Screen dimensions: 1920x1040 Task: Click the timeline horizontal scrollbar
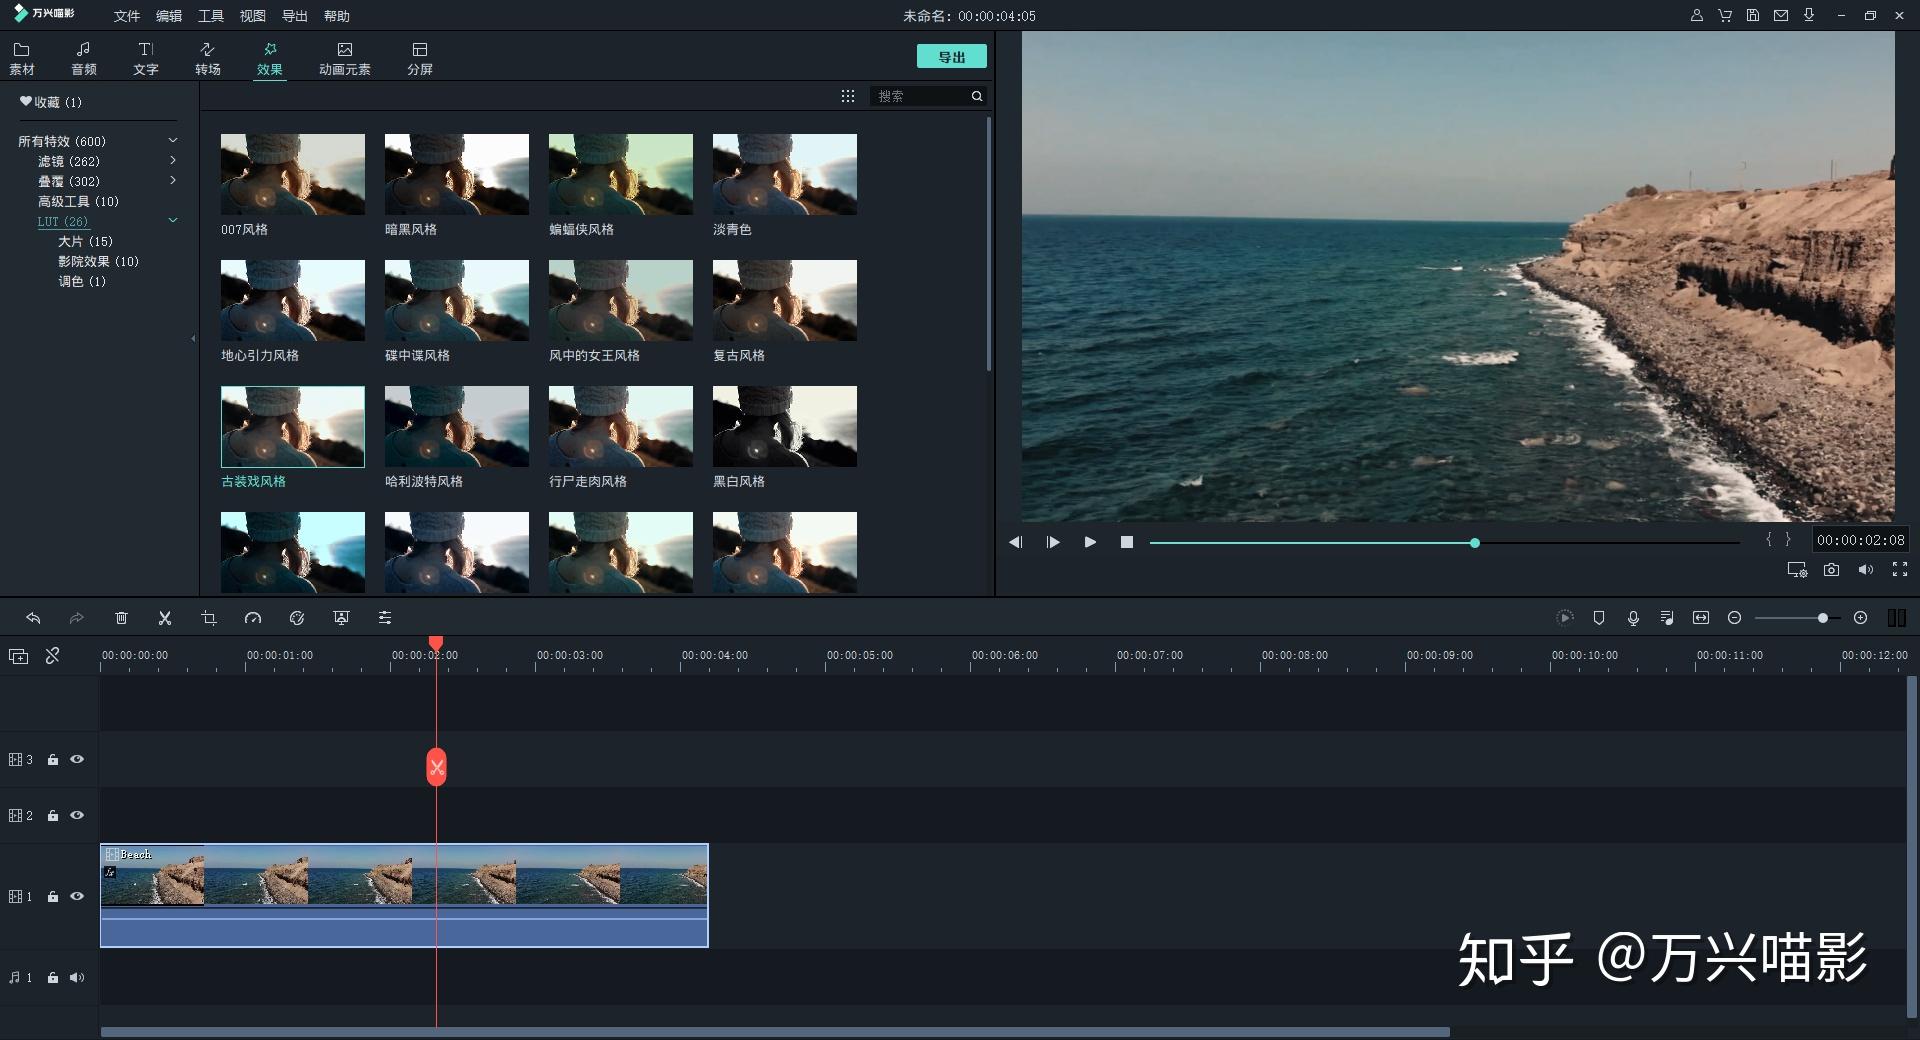pyautogui.click(x=775, y=1032)
